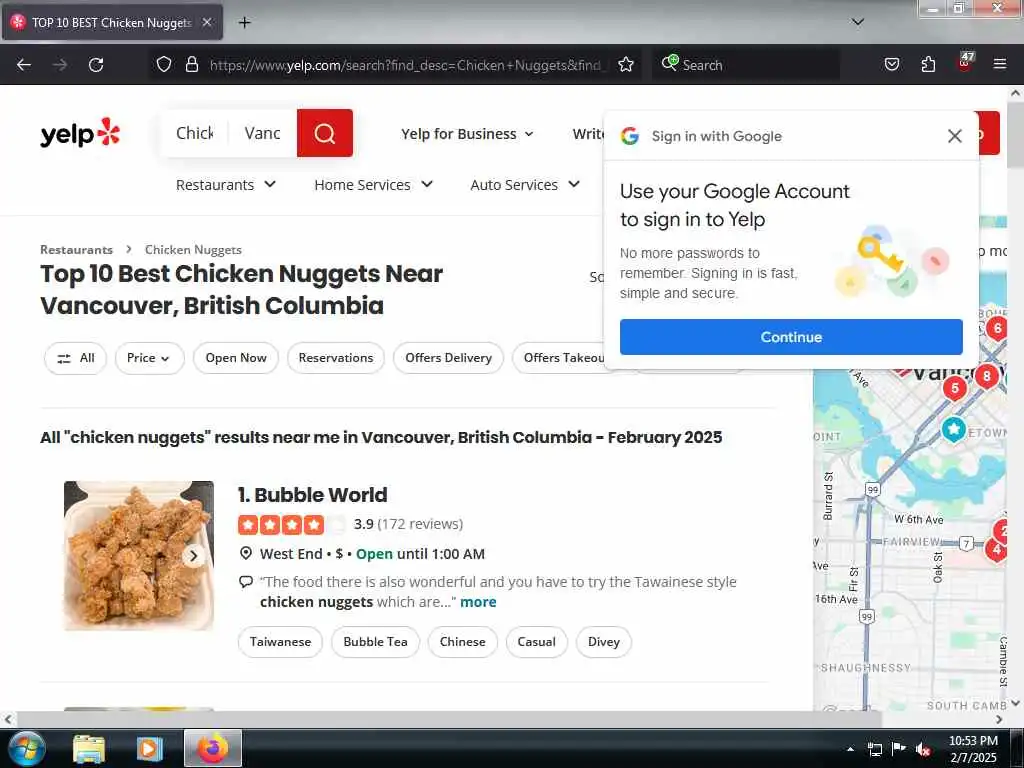Click the teal star map marker
This screenshot has width=1024, height=768.
tap(953, 430)
